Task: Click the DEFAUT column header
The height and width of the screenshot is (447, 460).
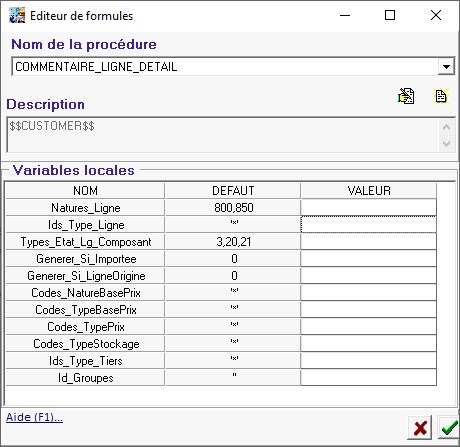Action: point(233,191)
